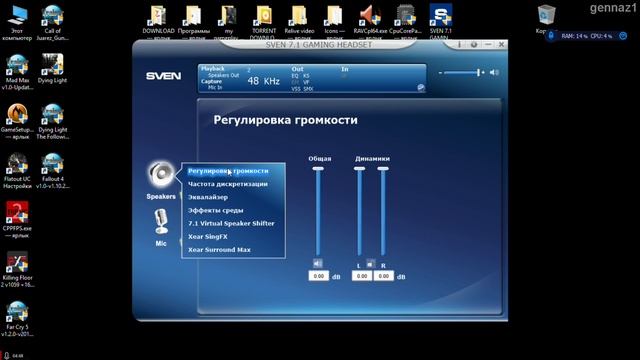This screenshot has height=360, width=640.
Task: Select Mad Max desktop shortcut
Action: tap(17, 72)
